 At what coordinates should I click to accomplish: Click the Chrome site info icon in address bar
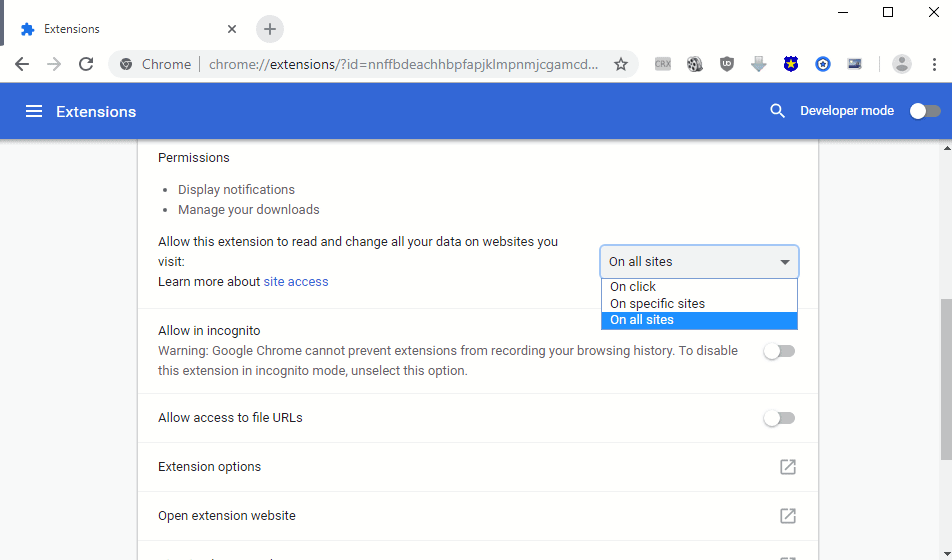[x=126, y=64]
